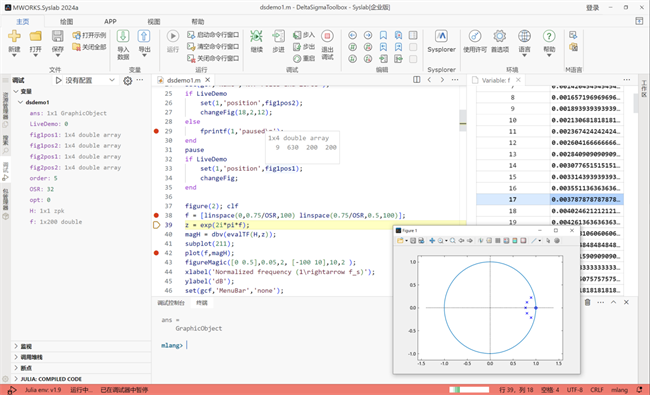The width and height of the screenshot is (650, 395).
Task: Select the 调试控制台 debug console tab
Action: pos(171,303)
